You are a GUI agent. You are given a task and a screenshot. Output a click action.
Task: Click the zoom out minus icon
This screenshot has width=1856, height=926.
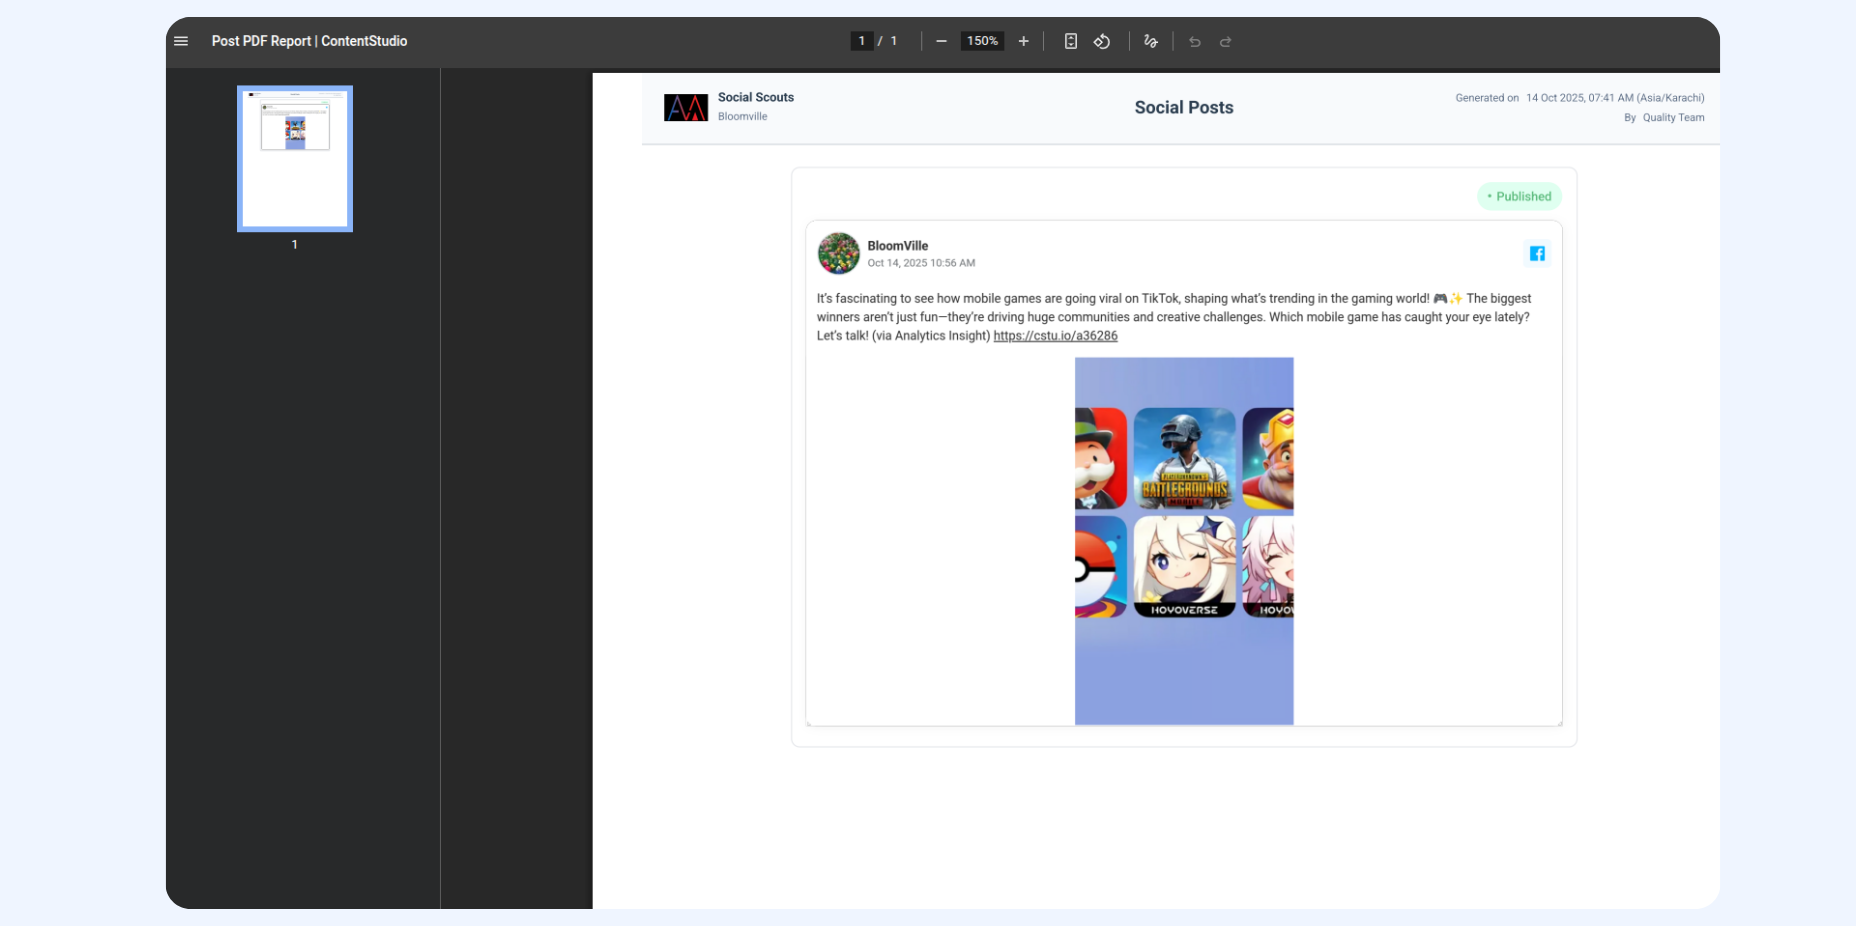tap(941, 41)
